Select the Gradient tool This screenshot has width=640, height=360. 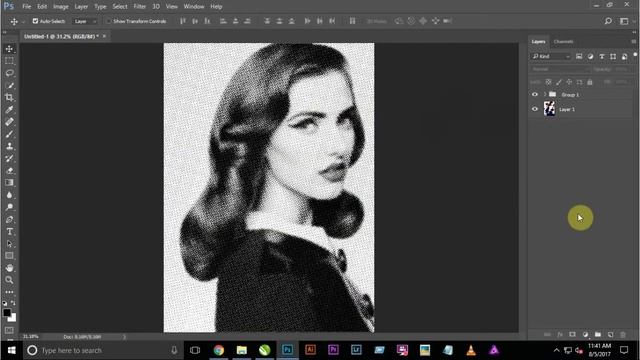[x=9, y=183]
